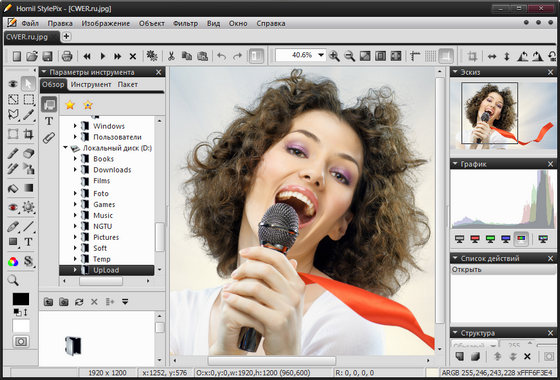Screen dimensions: 560x380
Task: Click the Print icon in the toolbar
Action: tap(67, 56)
